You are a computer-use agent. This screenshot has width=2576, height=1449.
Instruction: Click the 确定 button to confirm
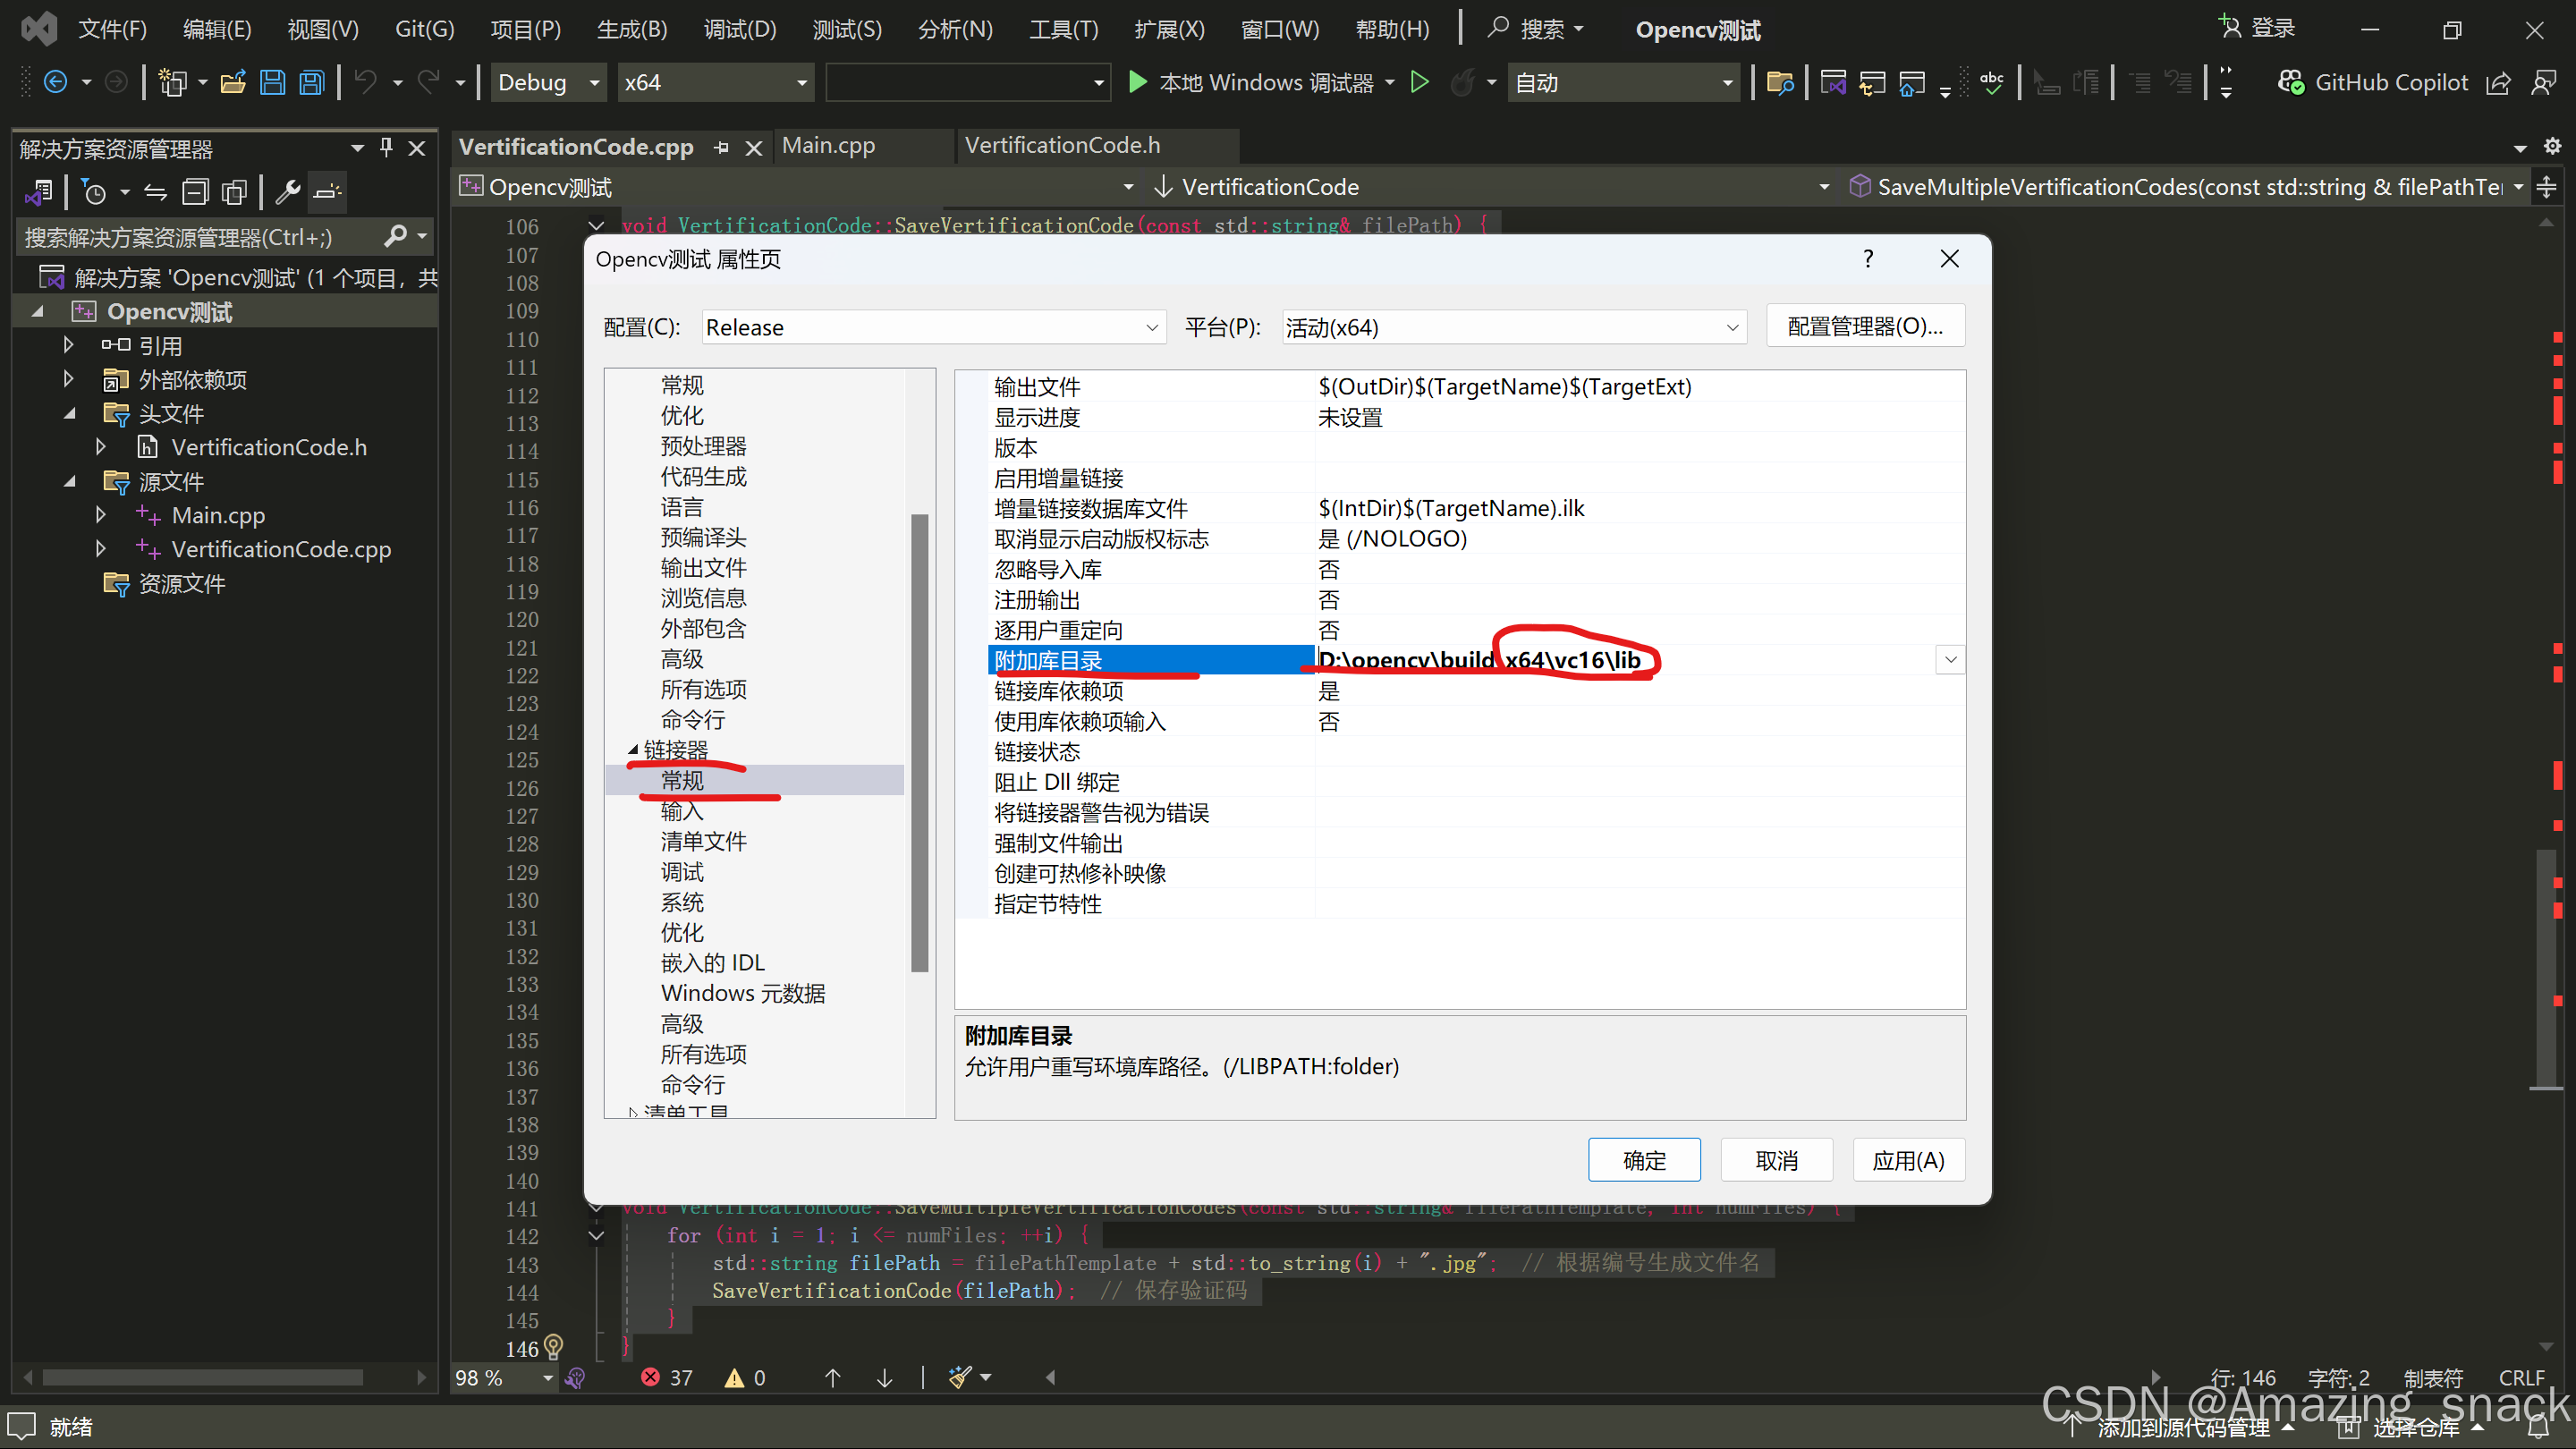click(x=1644, y=1160)
